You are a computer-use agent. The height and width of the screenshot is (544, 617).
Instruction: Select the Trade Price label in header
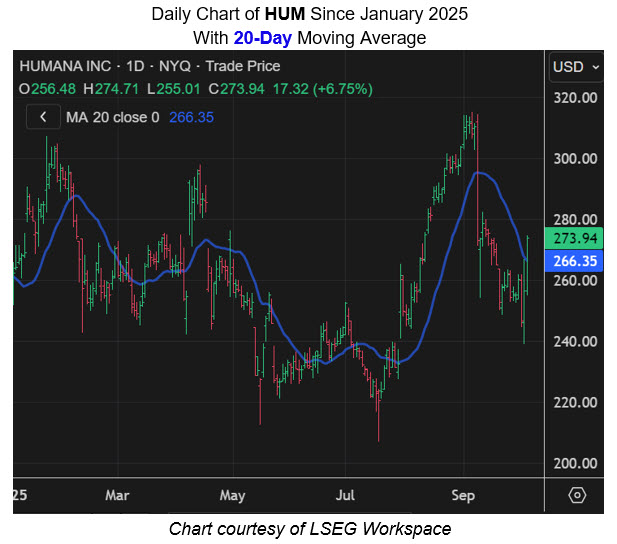[x=246, y=66]
